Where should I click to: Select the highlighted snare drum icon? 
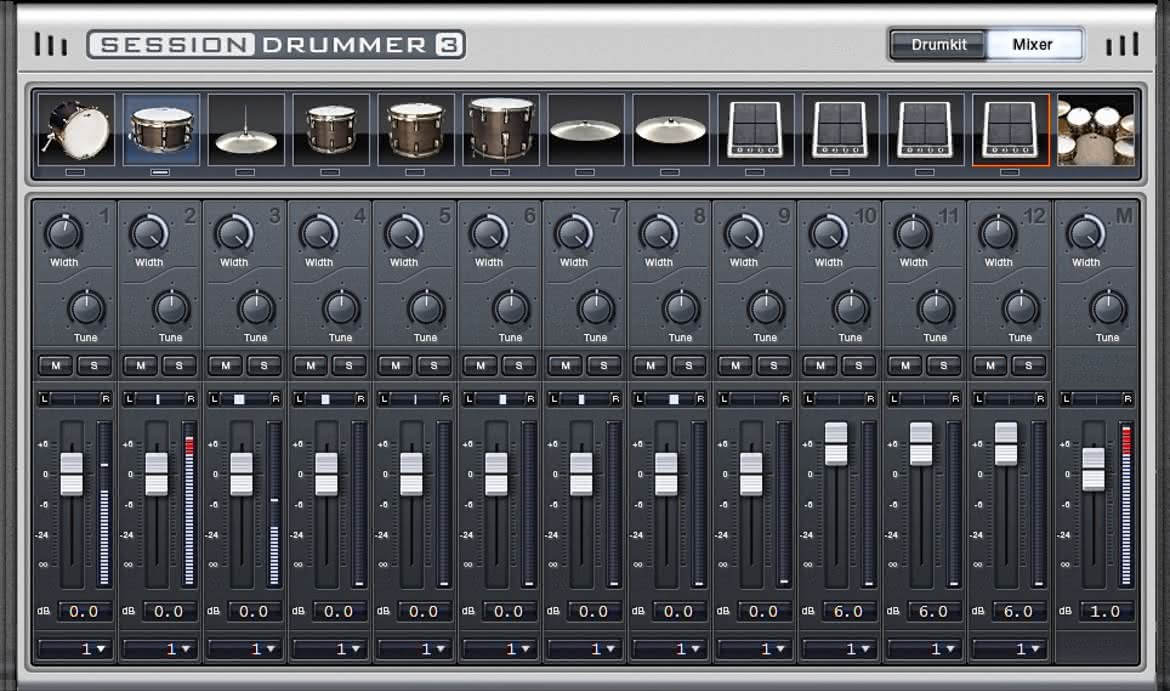click(161, 130)
